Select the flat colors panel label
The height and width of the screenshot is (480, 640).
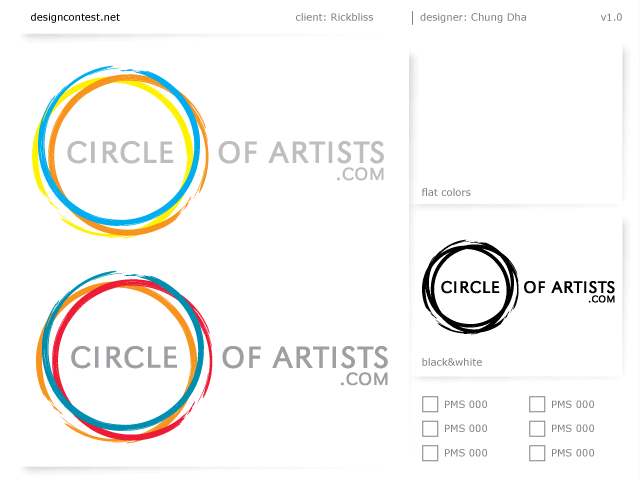click(x=446, y=192)
